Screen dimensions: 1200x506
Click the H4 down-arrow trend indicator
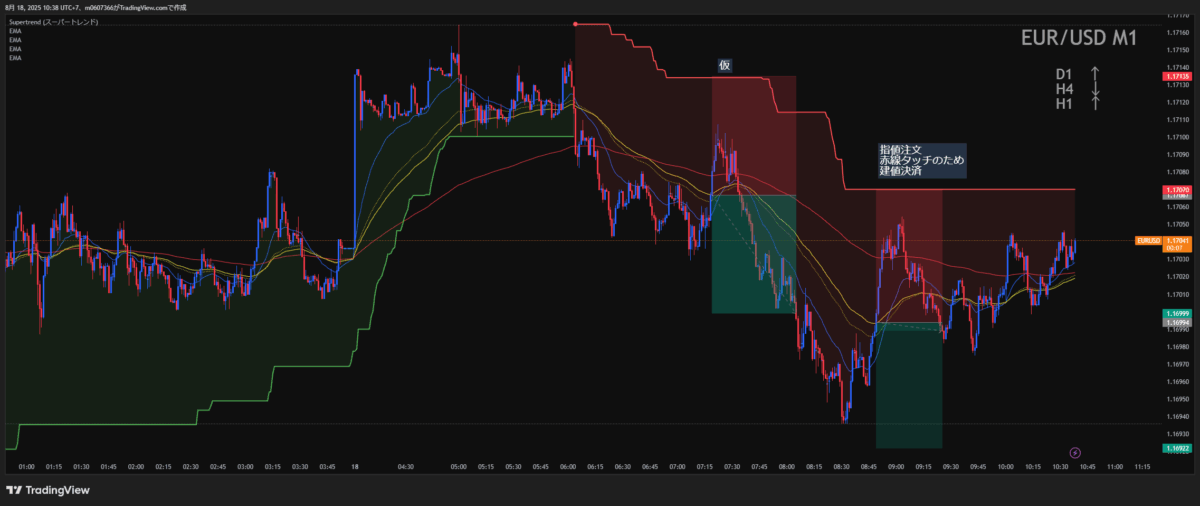pyautogui.click(x=1095, y=89)
